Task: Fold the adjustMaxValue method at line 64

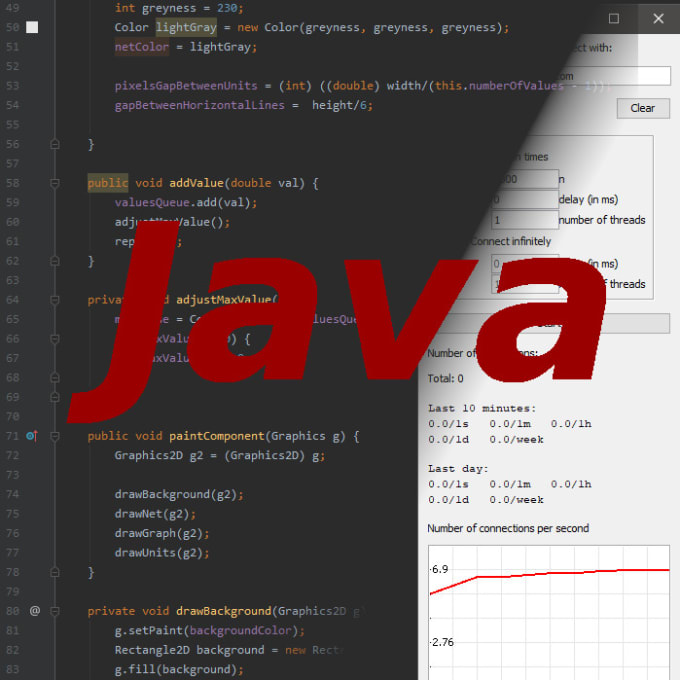Action: coord(55,300)
